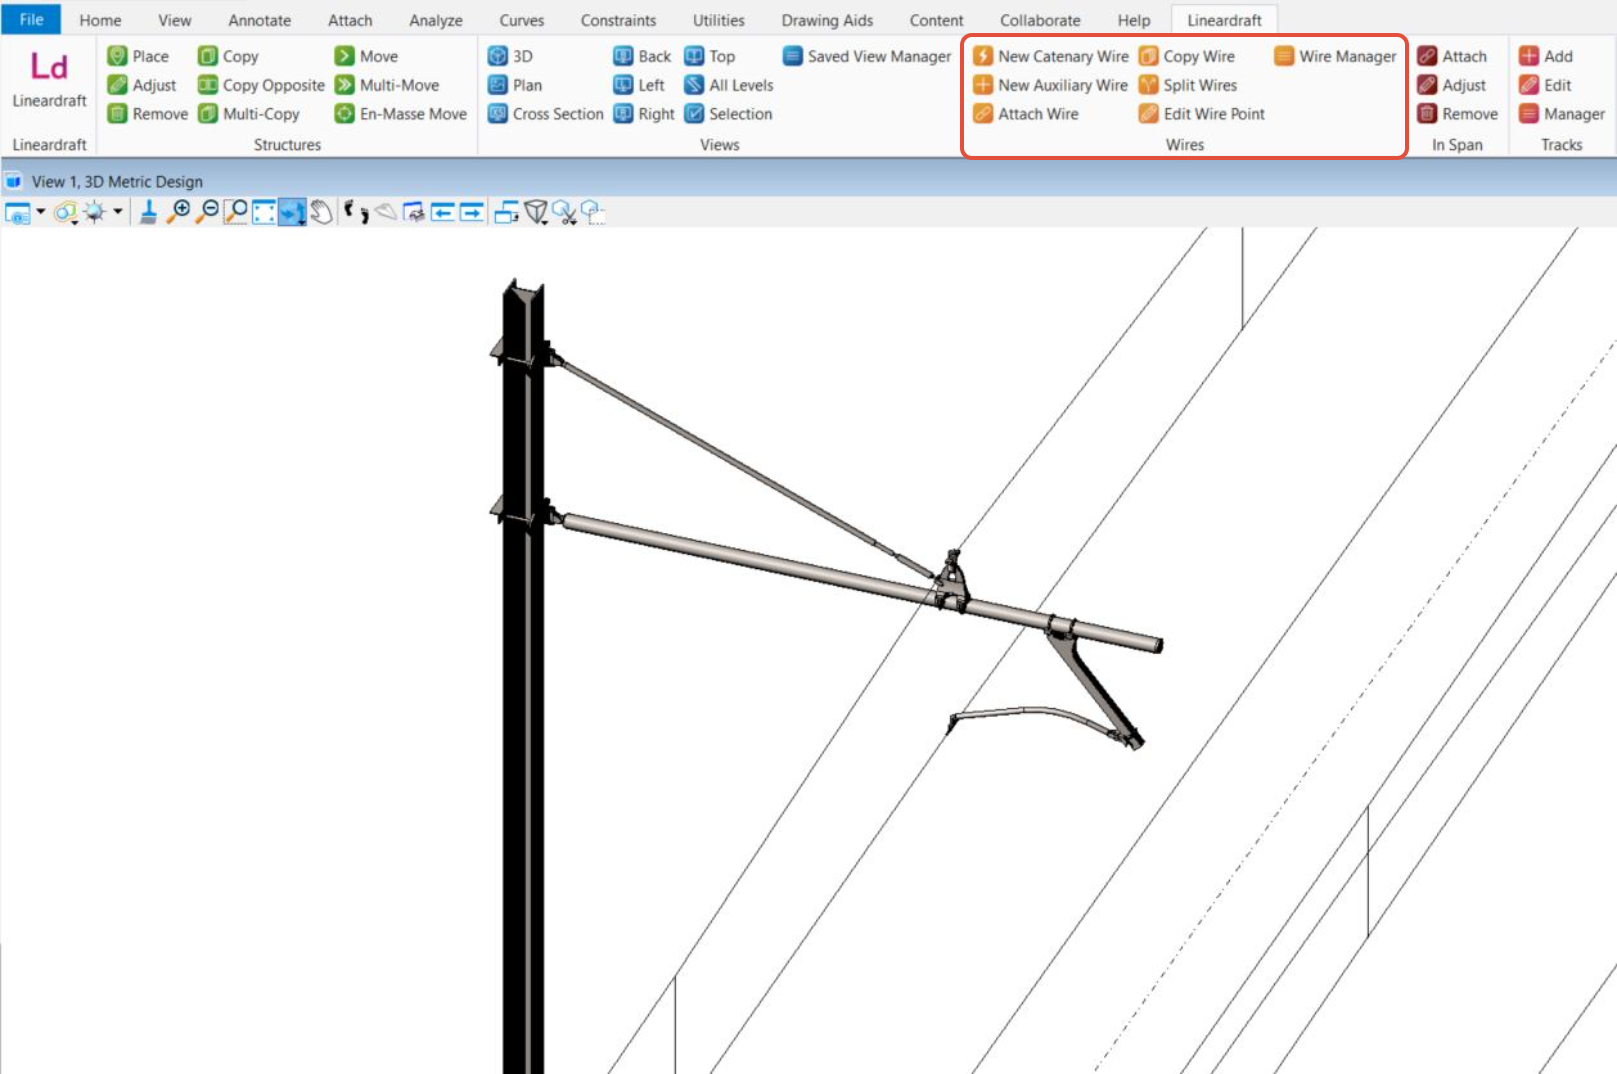Choose the Attach Wire tool
The height and width of the screenshot is (1074, 1617).
(x=1026, y=114)
